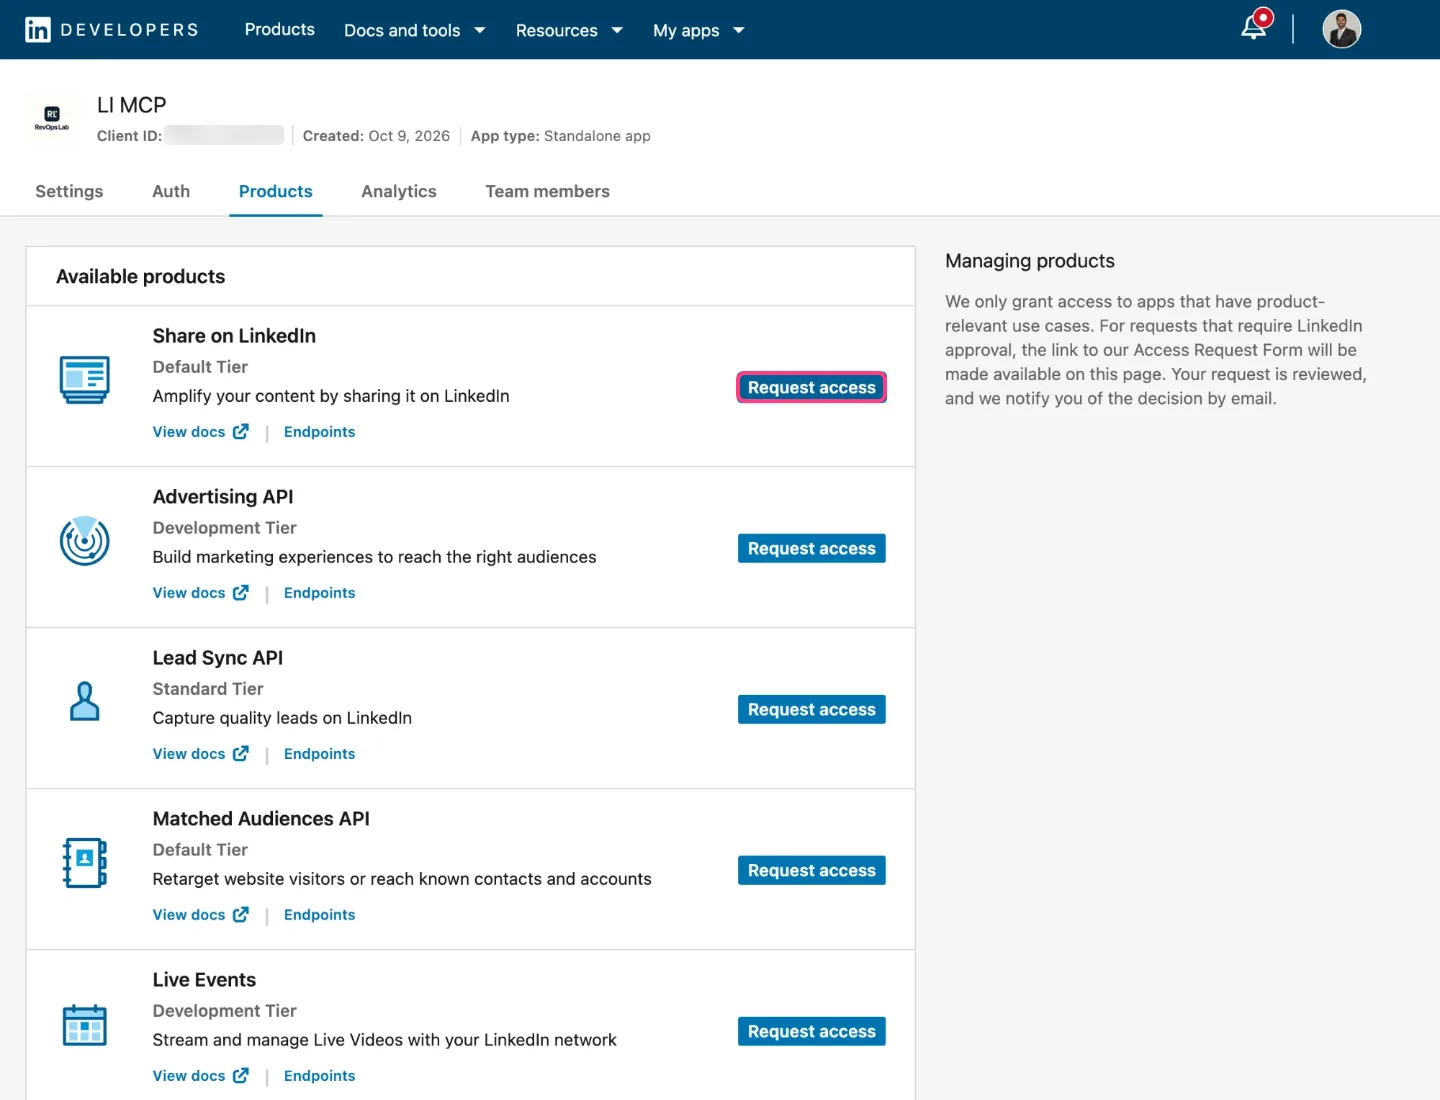Click external link icon beside Advertising API View docs
This screenshot has height=1100, width=1440.
tap(241, 593)
